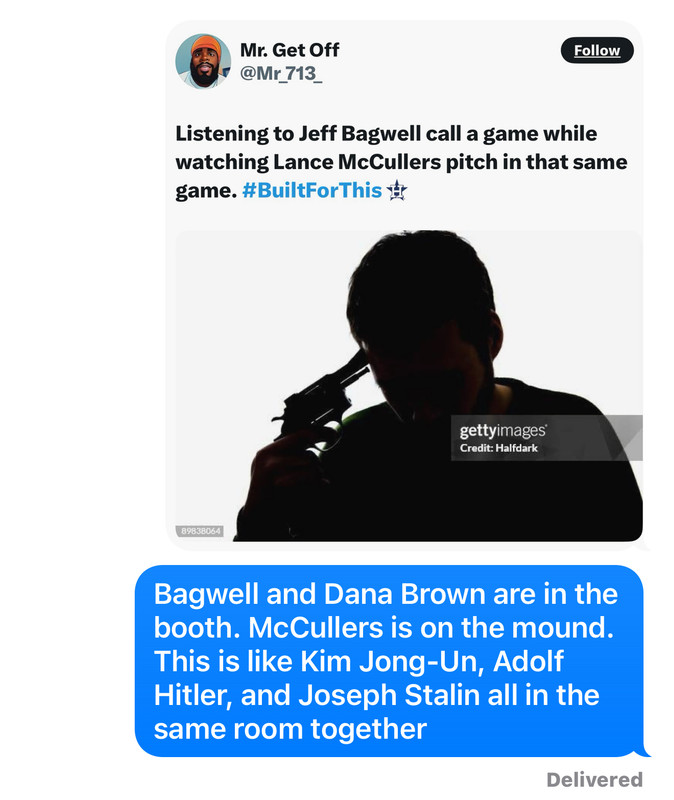Click the message bubble tail

[642, 751]
